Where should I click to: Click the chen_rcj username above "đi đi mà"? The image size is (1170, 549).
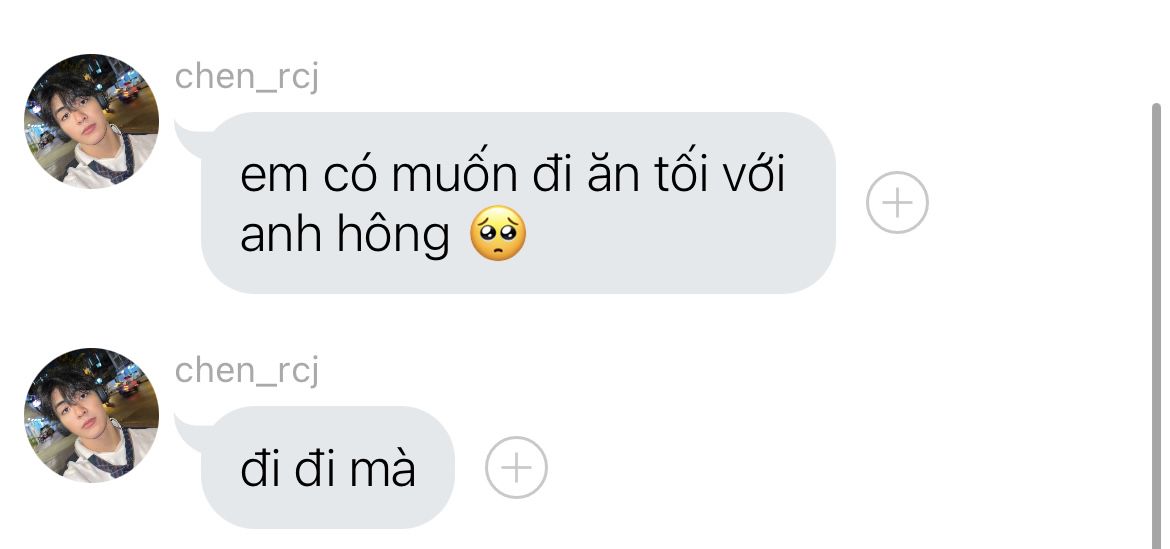click(x=247, y=370)
